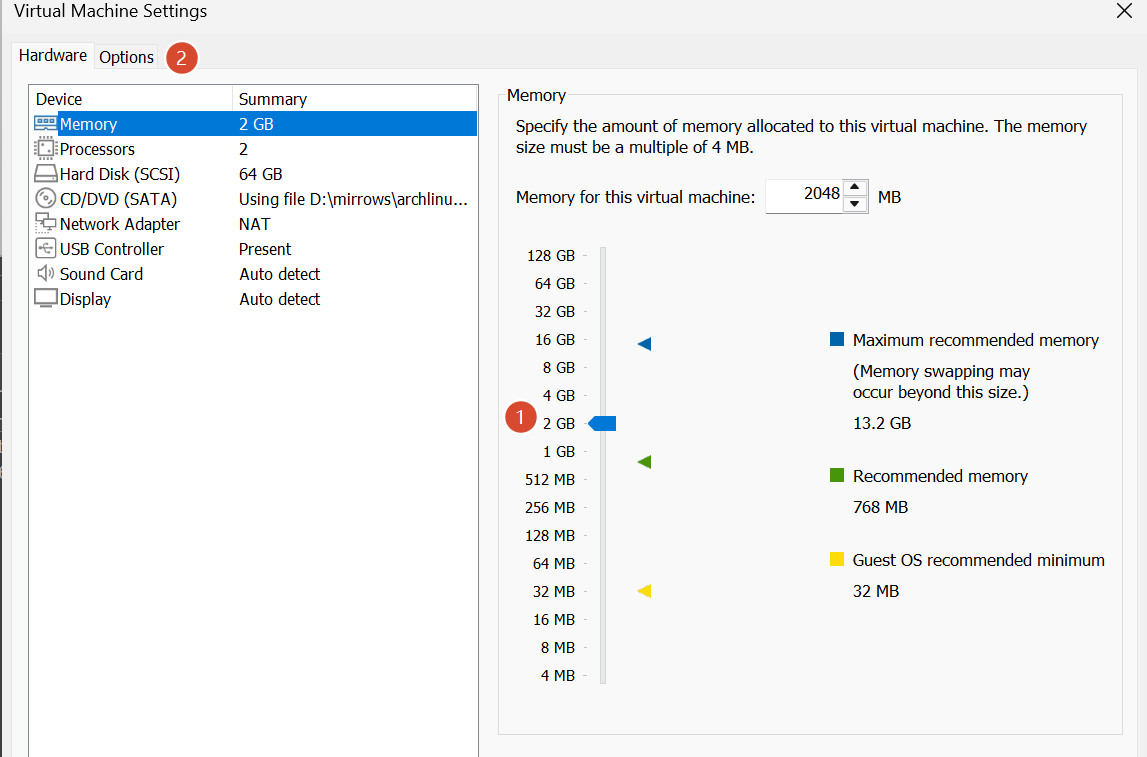Close the Virtual Machine Settings dialog
Screen dimensions: 1147x757
pyautogui.click(x=1124, y=11)
